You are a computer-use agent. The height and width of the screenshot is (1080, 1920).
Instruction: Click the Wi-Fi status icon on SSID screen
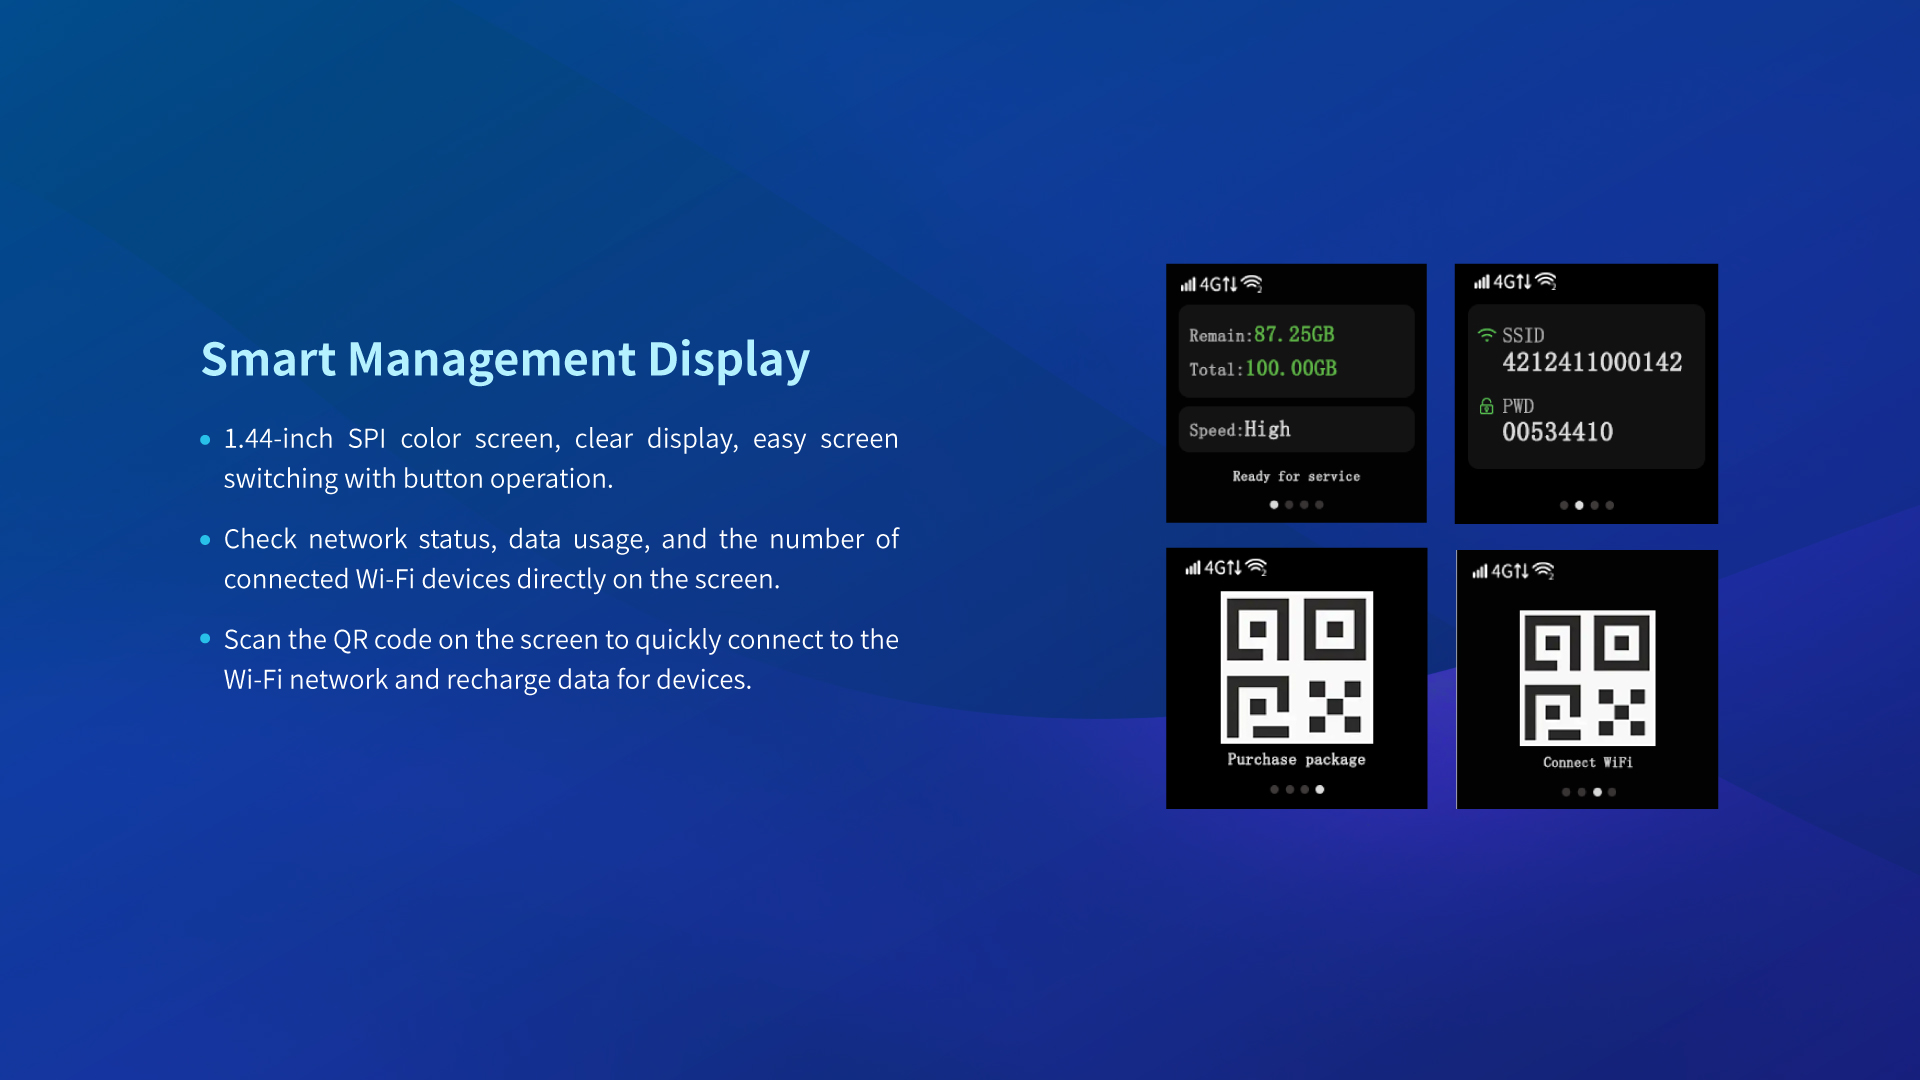(x=1546, y=281)
